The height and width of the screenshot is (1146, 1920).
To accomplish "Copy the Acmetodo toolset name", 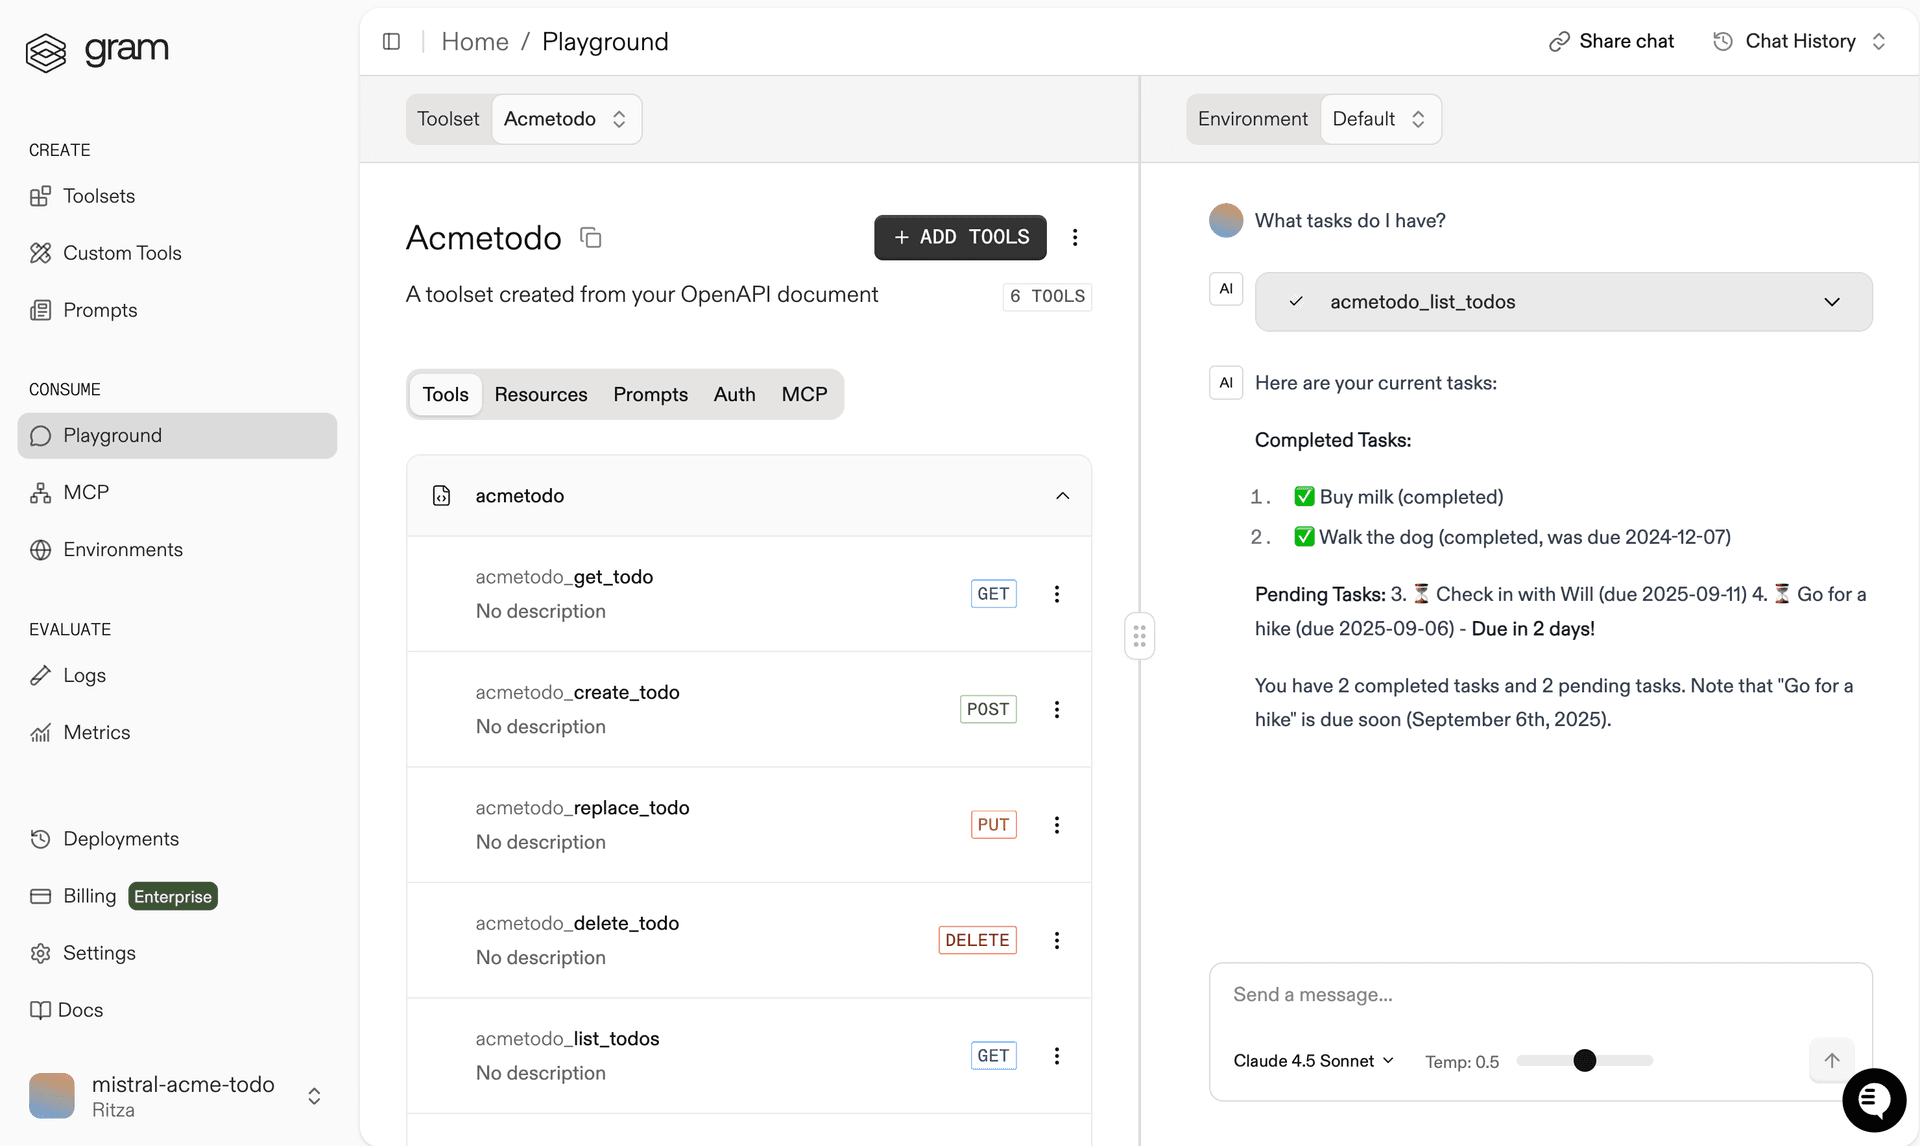I will [590, 237].
